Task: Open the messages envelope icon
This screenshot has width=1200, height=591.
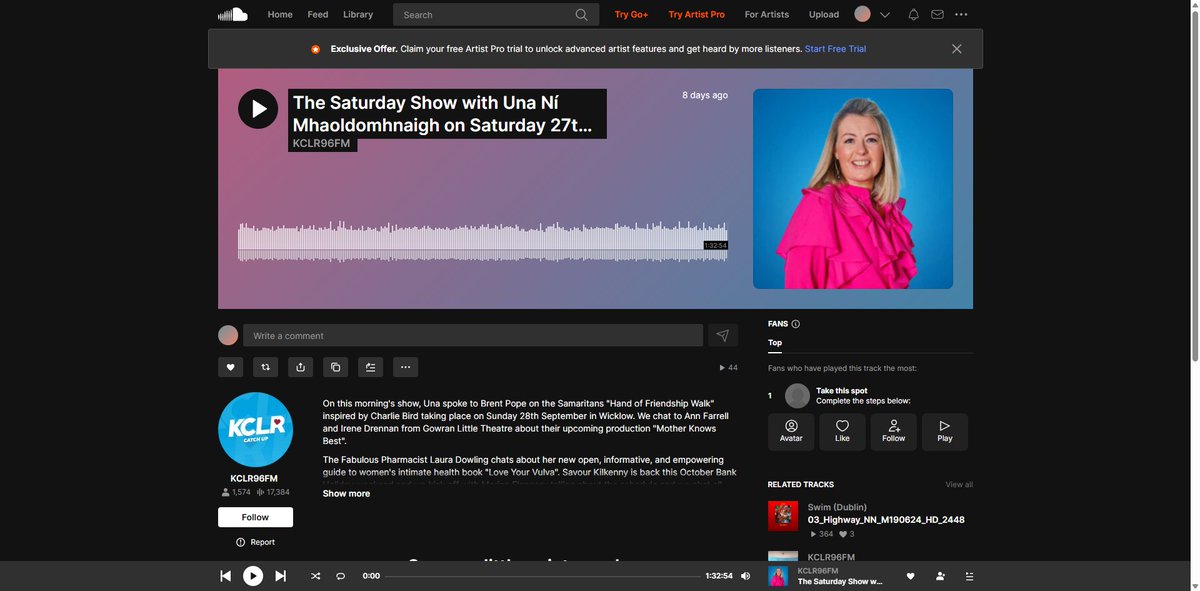Action: pyautogui.click(x=937, y=14)
